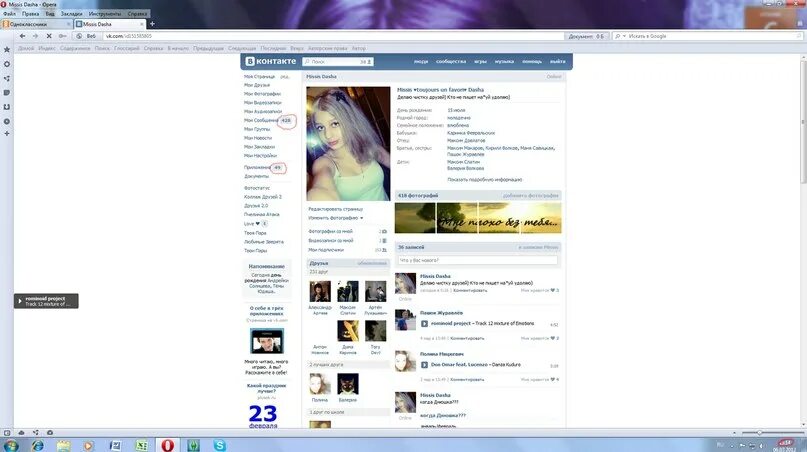The height and width of the screenshot is (452, 807).
Task: Open 'Мои Сообщения' in the left menu
Action: tap(261, 120)
